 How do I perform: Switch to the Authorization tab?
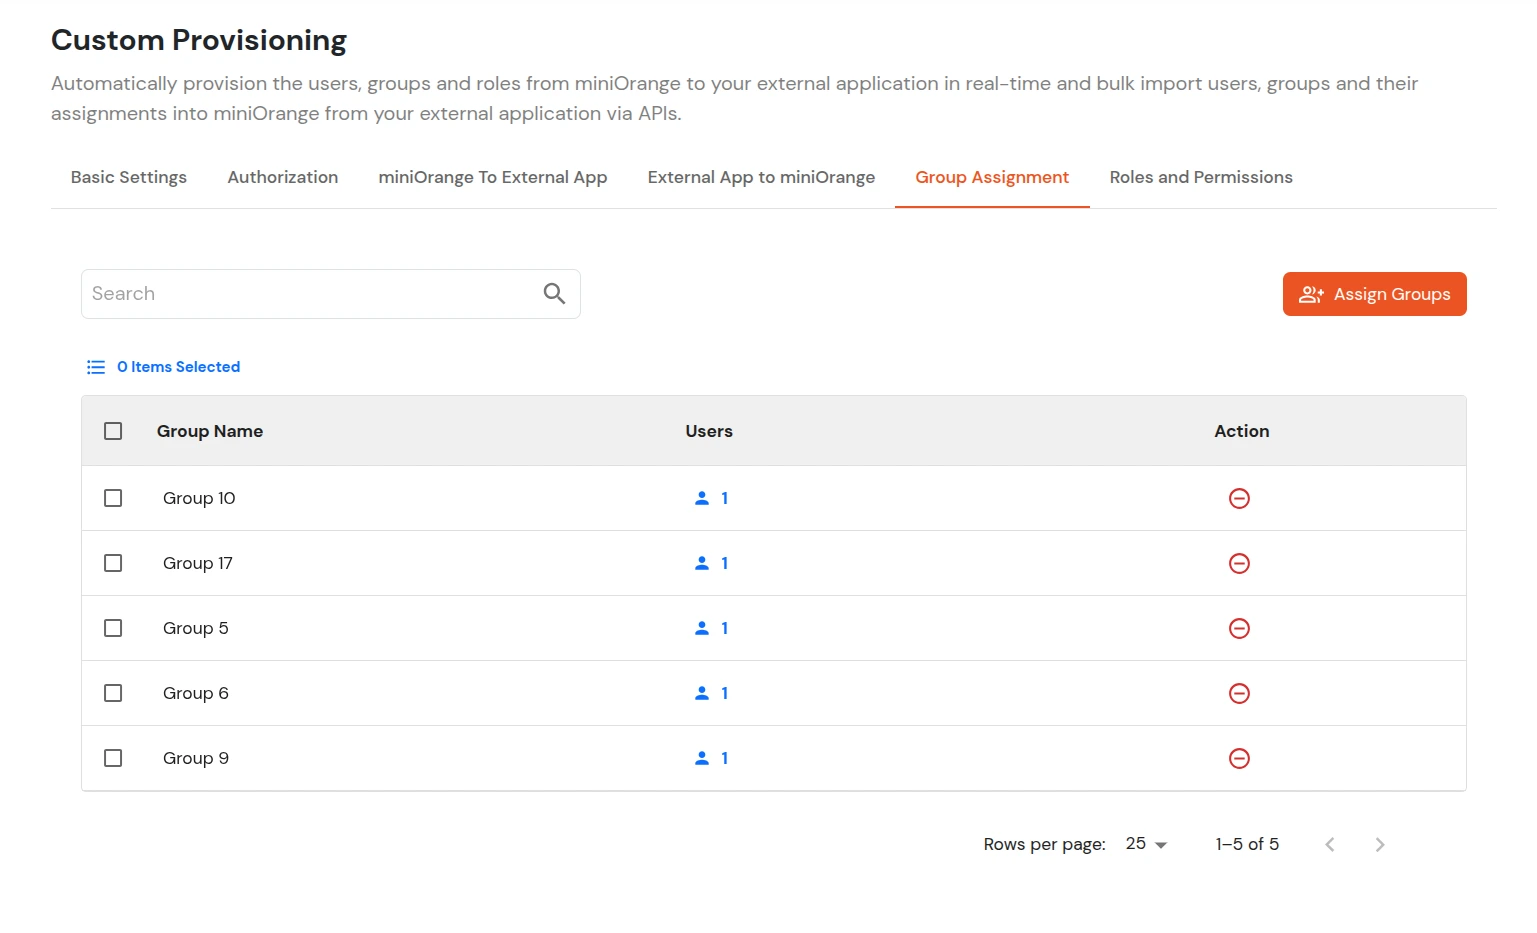point(283,177)
